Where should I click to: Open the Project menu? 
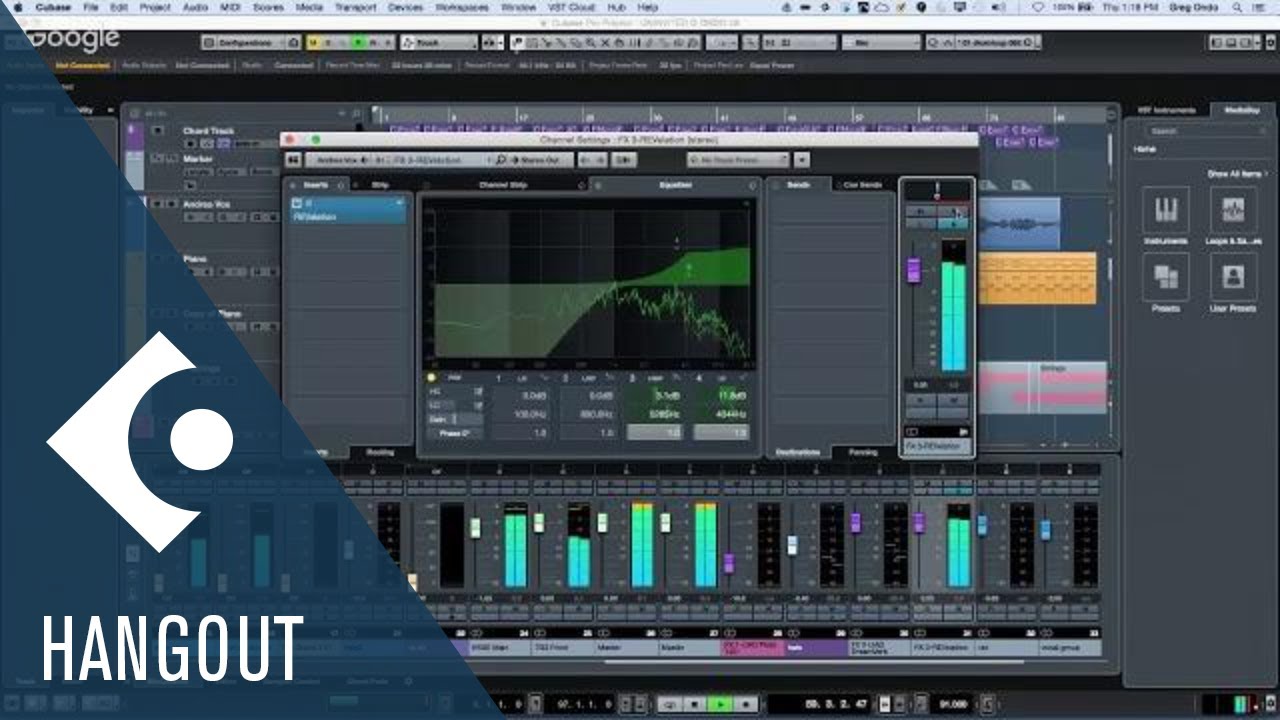click(x=155, y=7)
